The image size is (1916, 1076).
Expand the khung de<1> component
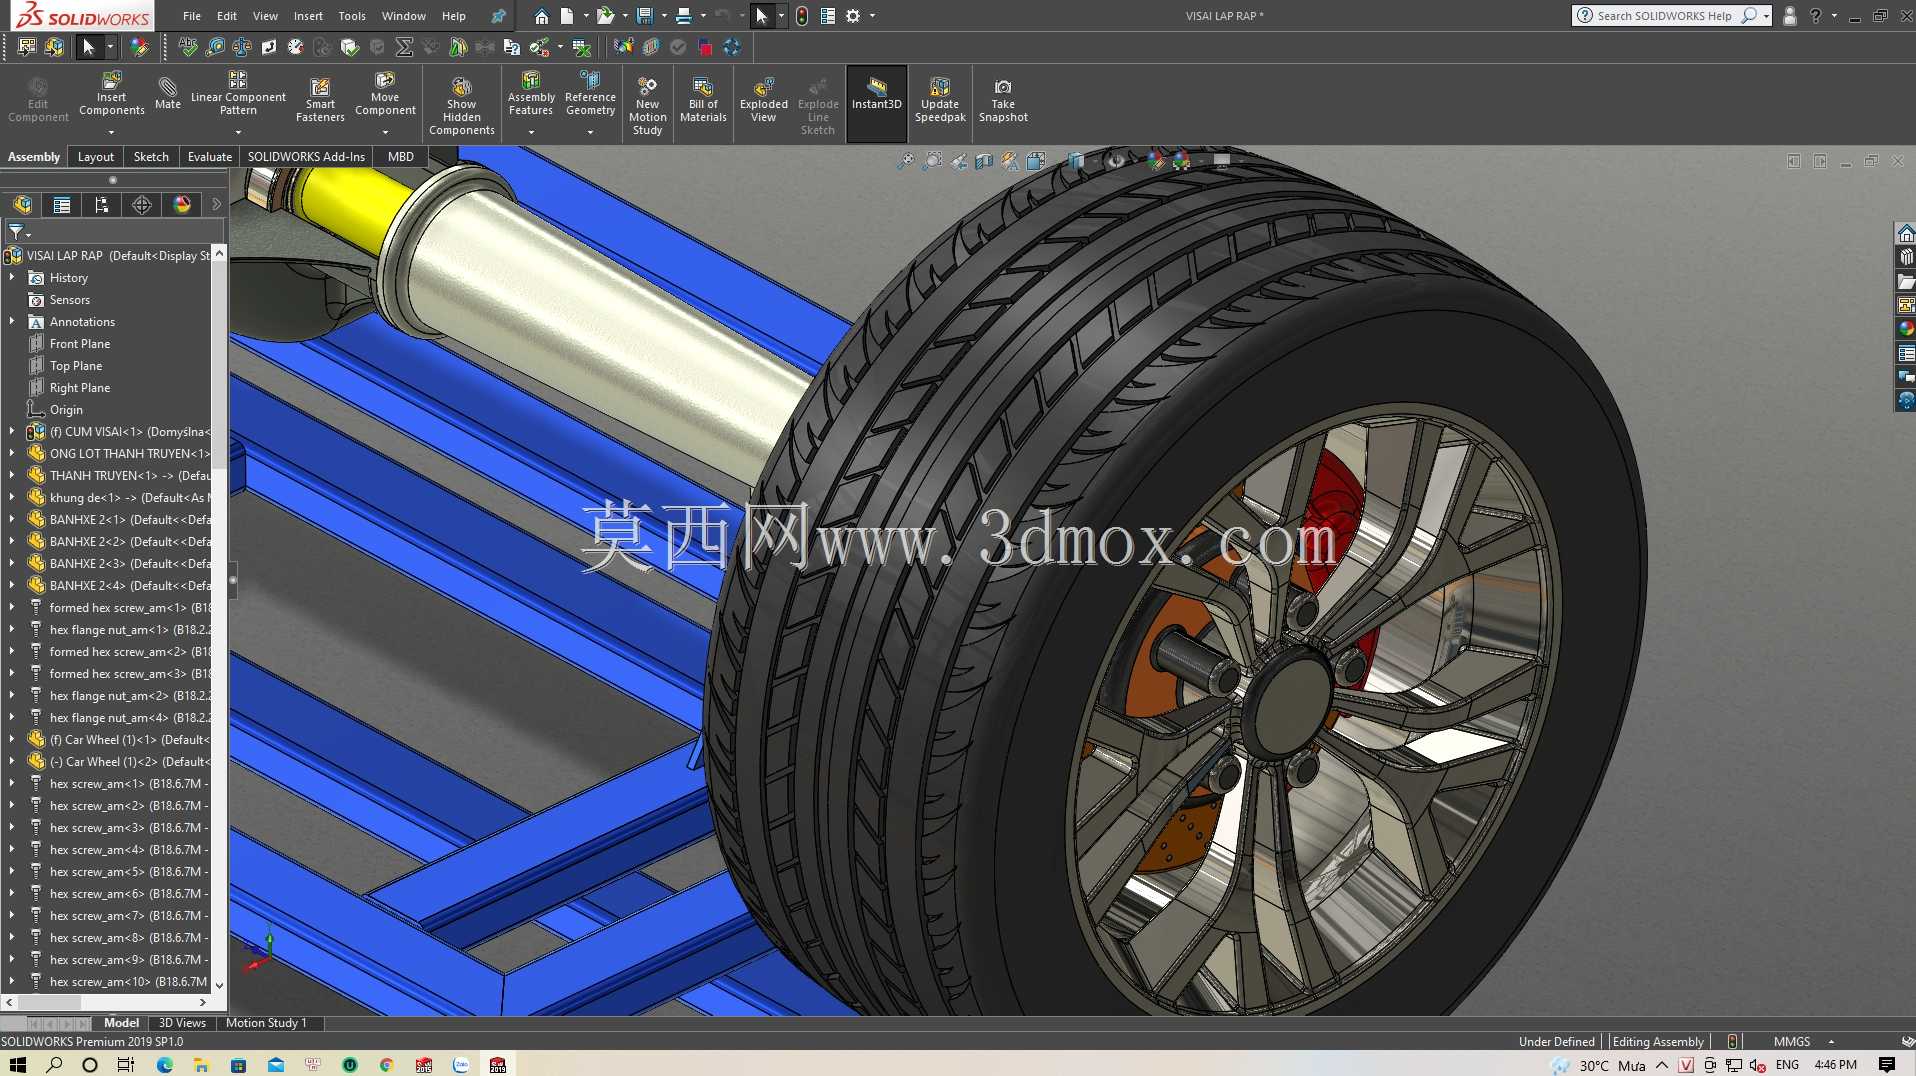point(12,498)
